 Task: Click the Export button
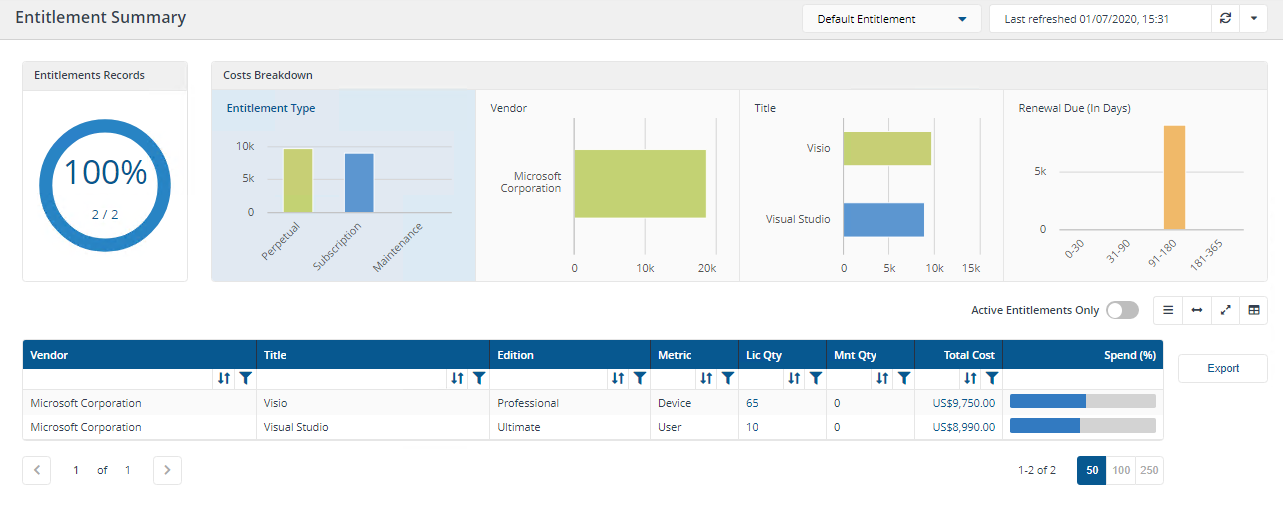(x=1222, y=368)
